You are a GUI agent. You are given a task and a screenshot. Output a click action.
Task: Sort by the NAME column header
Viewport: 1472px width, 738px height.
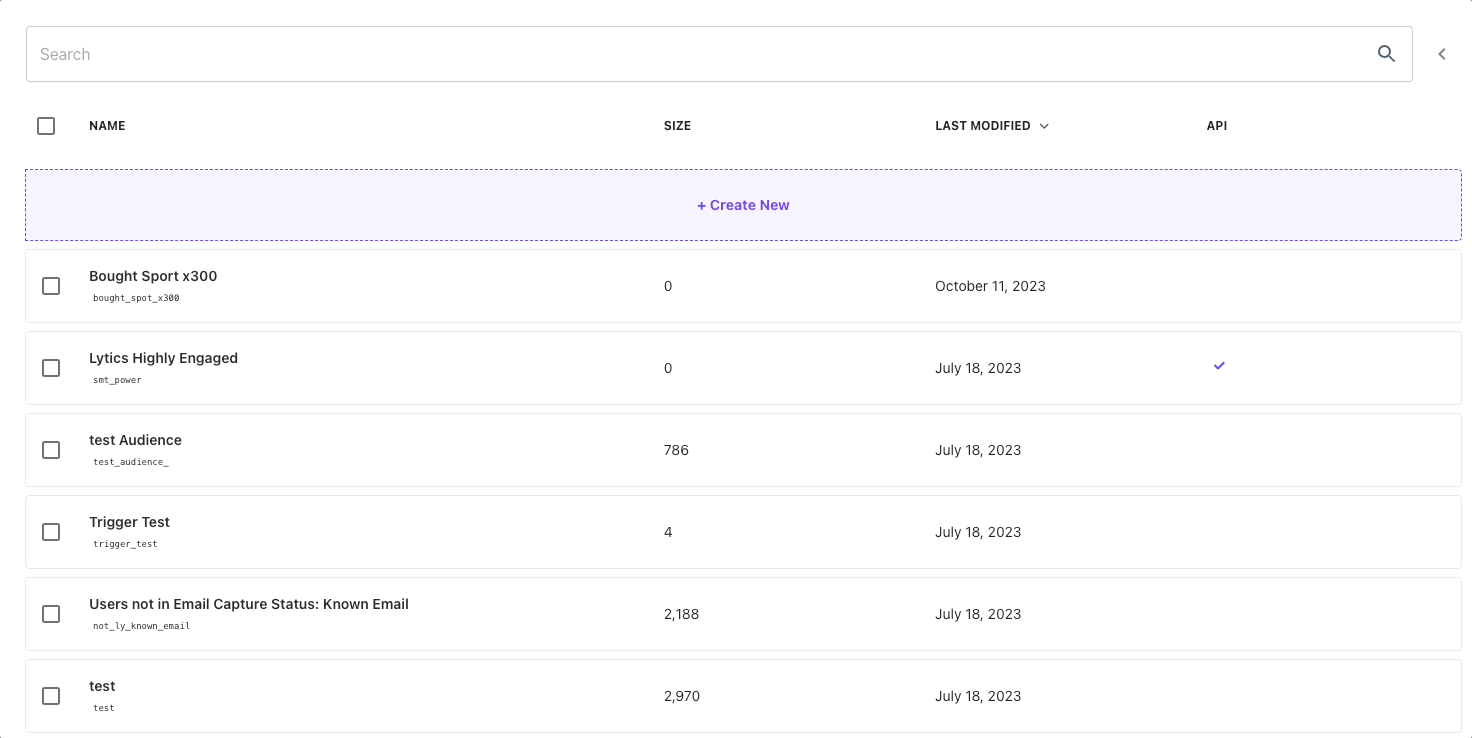tap(107, 126)
